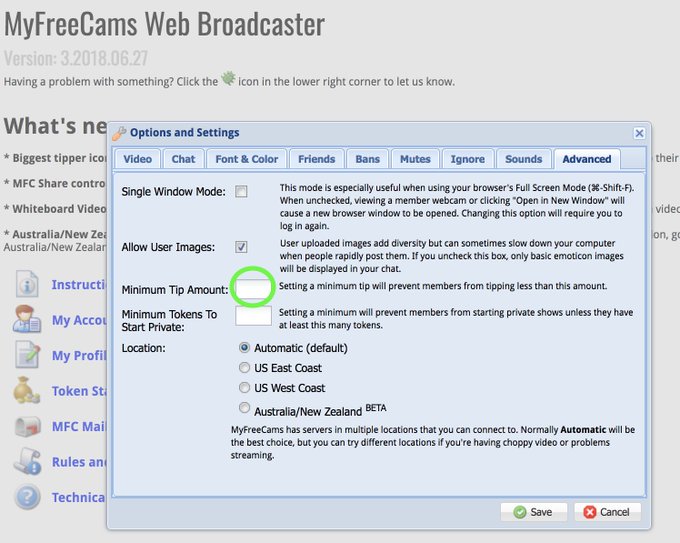Open the Sounds tab
This screenshot has height=543, width=680.
point(523,159)
